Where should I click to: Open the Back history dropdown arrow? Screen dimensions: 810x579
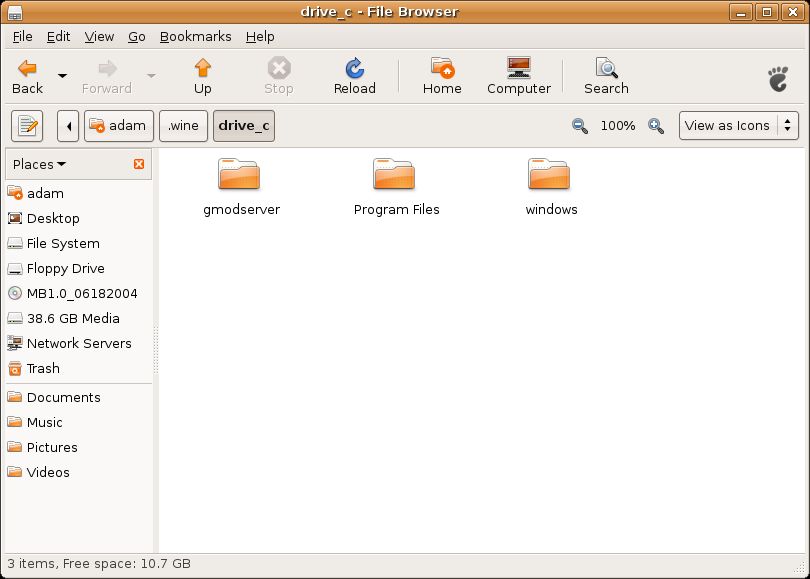click(x=62, y=76)
